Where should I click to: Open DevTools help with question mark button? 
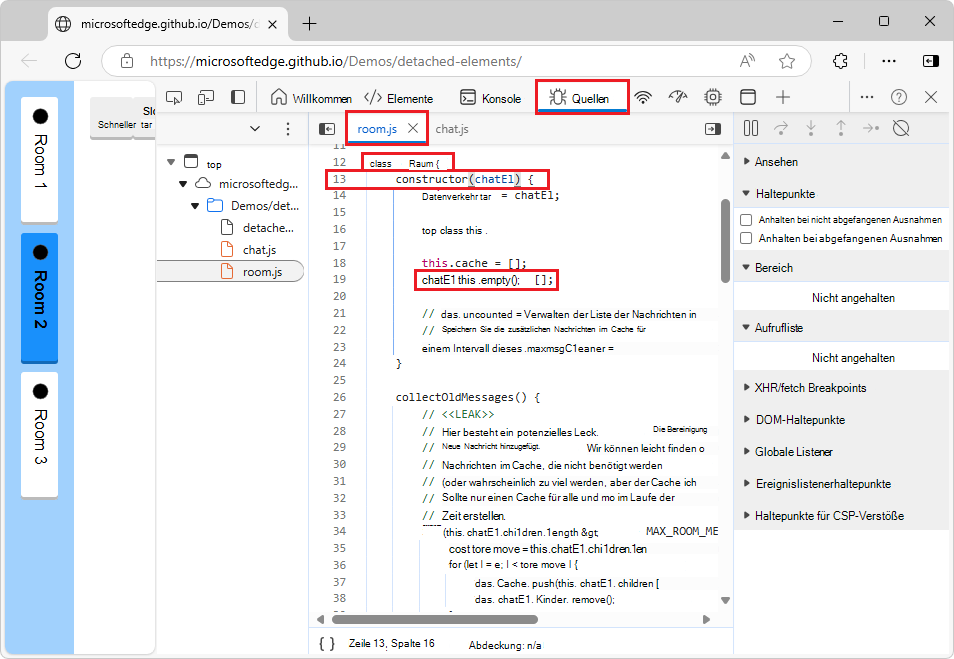899,97
